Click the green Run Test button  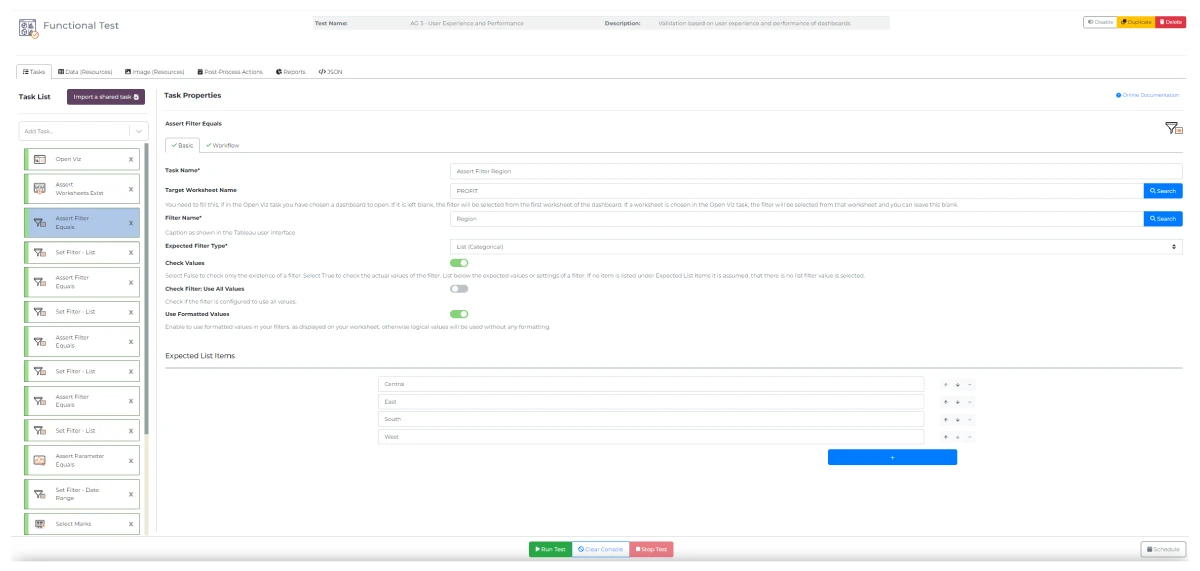550,549
